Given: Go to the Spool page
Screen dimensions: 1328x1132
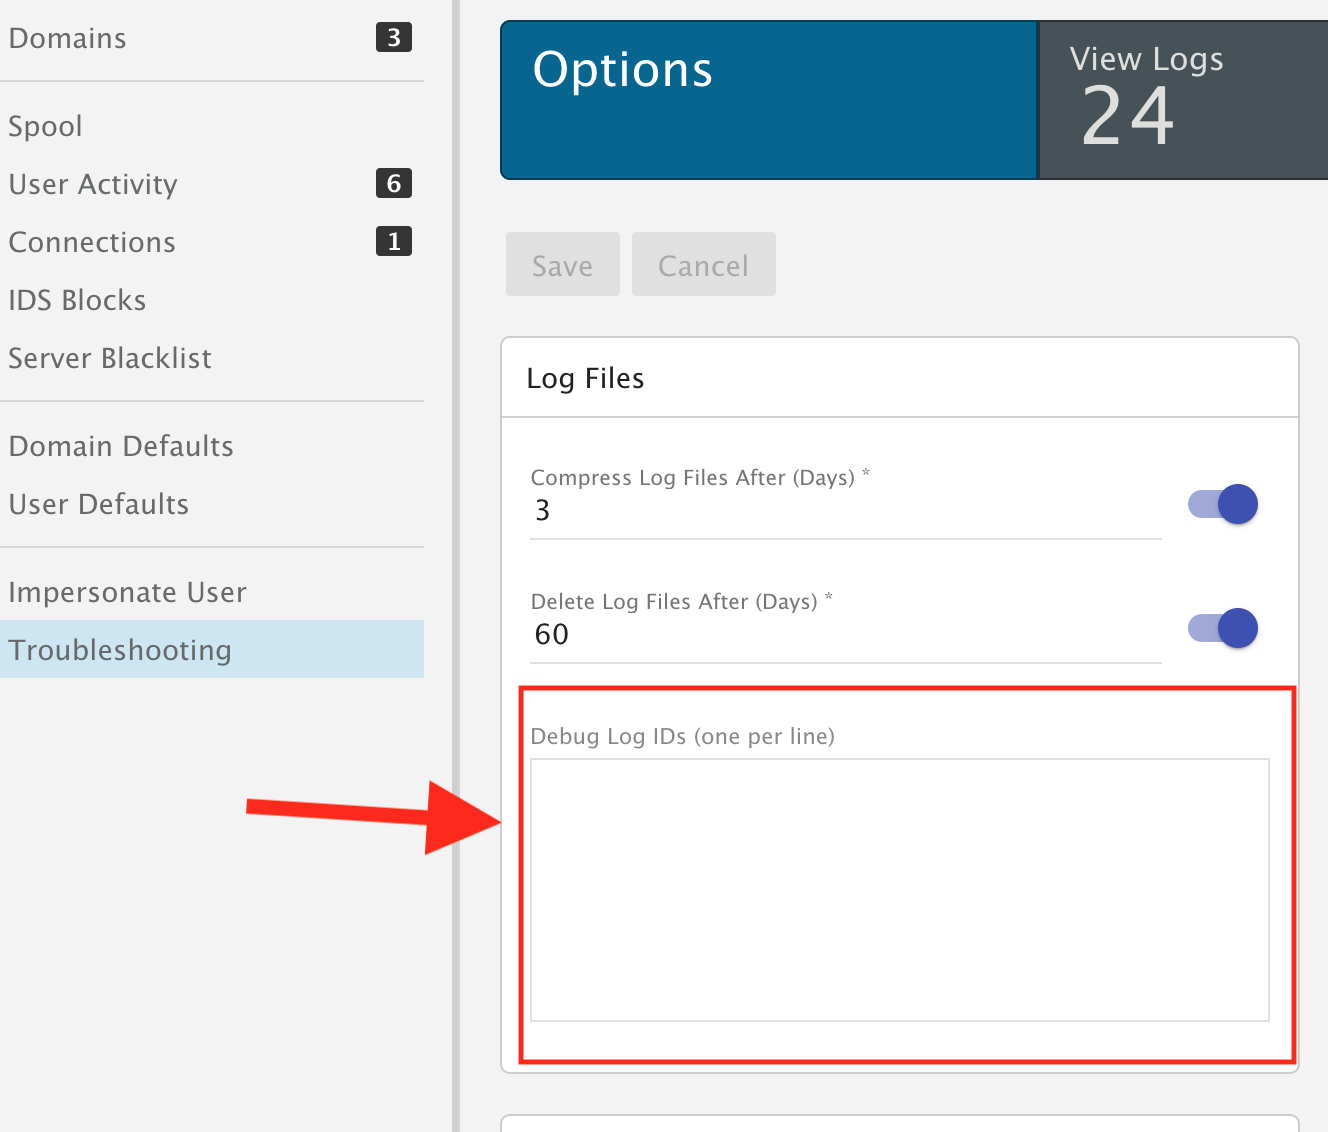Looking at the screenshot, I should [x=46, y=127].
